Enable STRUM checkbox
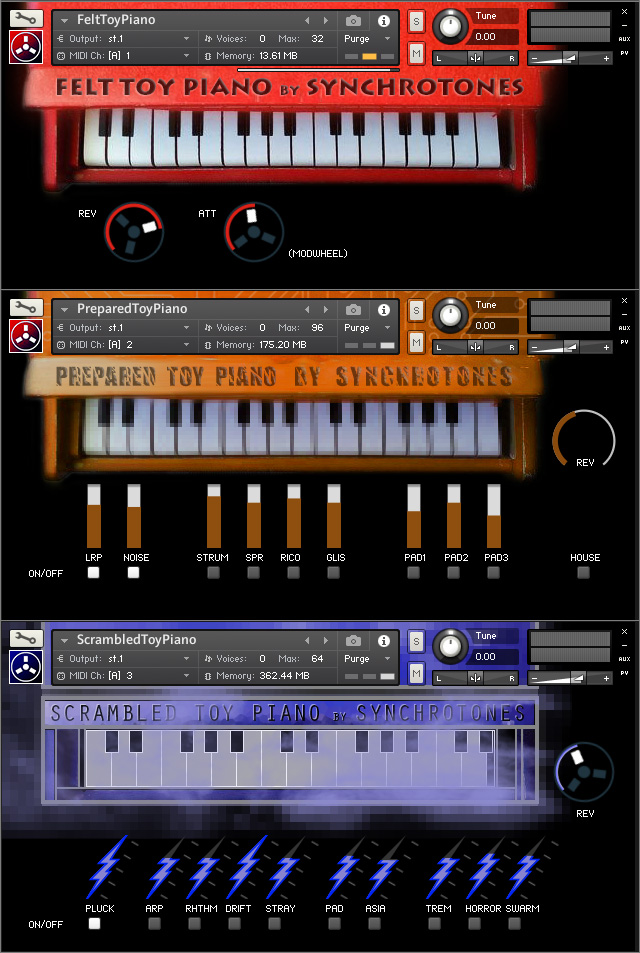The height and width of the screenshot is (953, 640). click(213, 573)
